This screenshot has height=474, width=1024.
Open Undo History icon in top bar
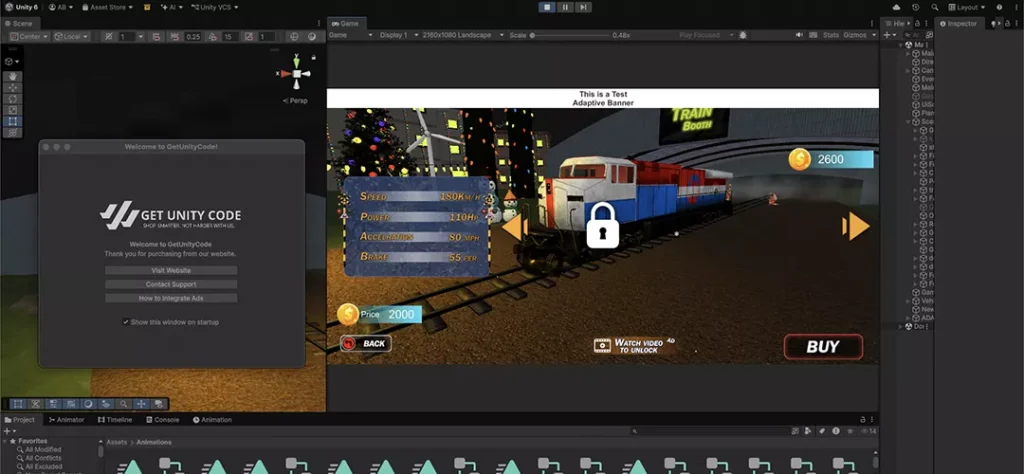916,7
